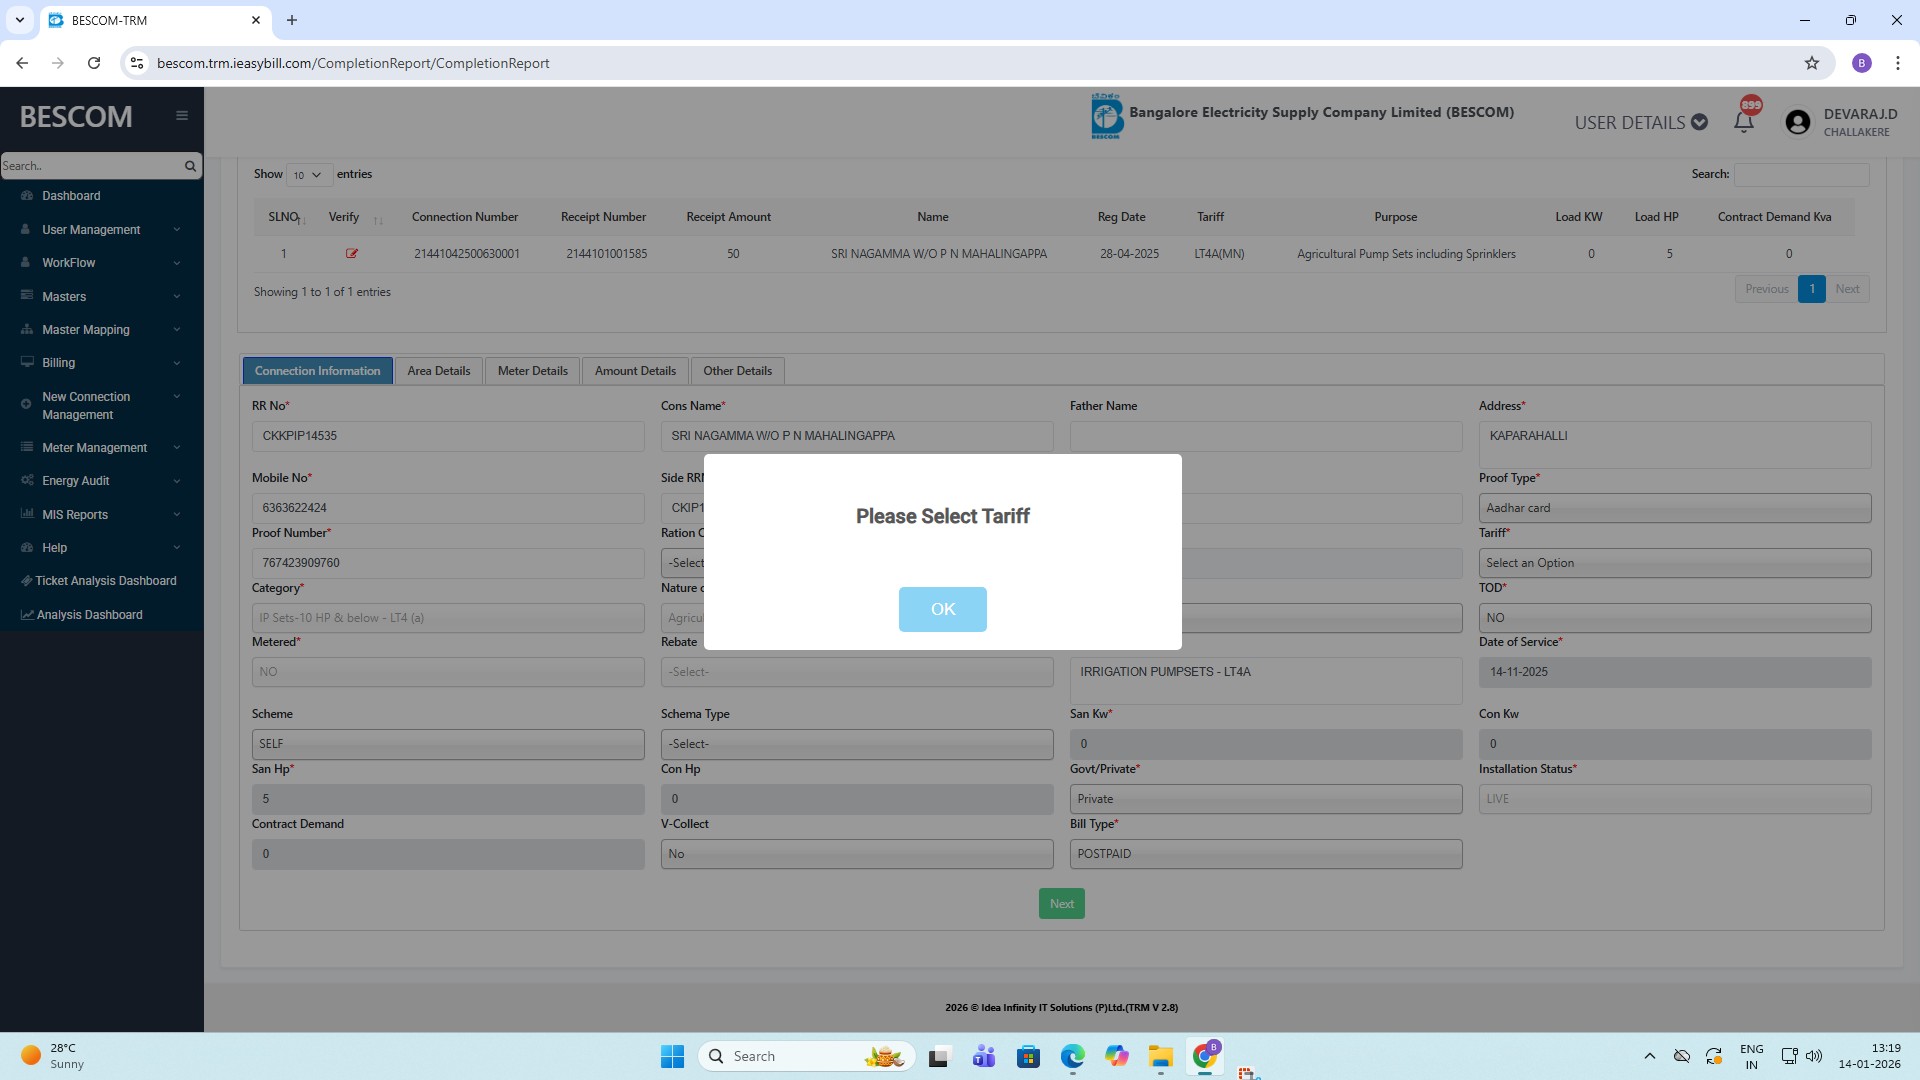Image resolution: width=1920 pixels, height=1080 pixels.
Task: Click the sidebar search magnifier icon
Action: point(190,166)
